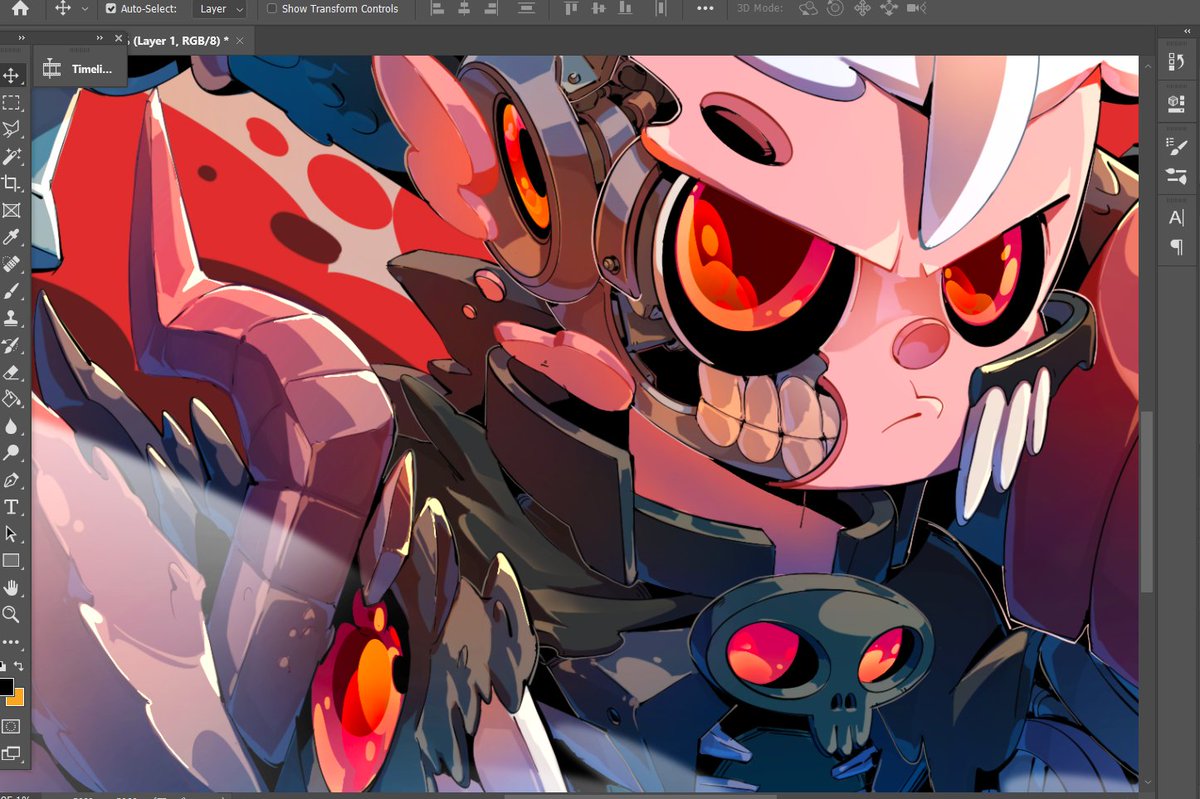Select the Hand tool
This screenshot has height=799, width=1200.
click(11, 588)
